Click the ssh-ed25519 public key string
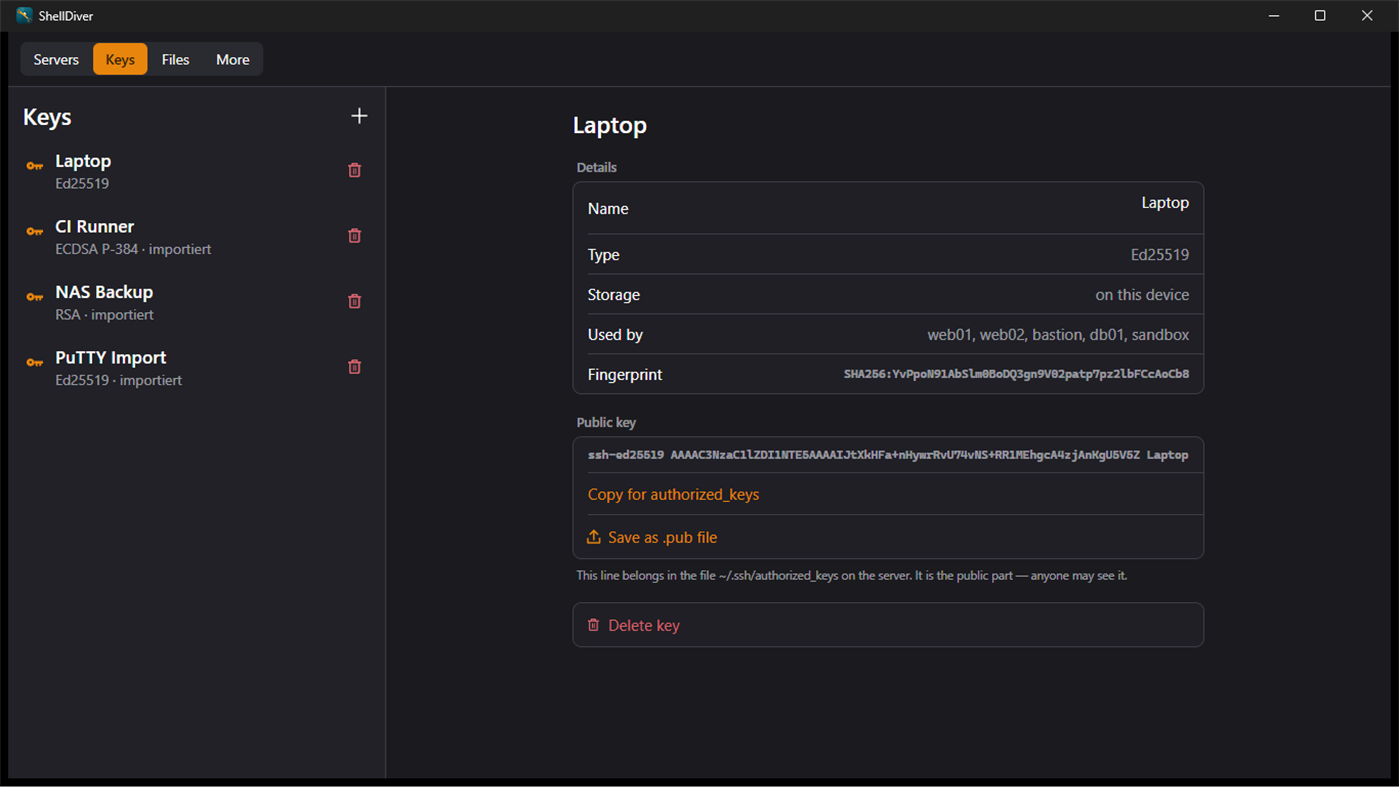This screenshot has width=1399, height=787. coord(888,455)
